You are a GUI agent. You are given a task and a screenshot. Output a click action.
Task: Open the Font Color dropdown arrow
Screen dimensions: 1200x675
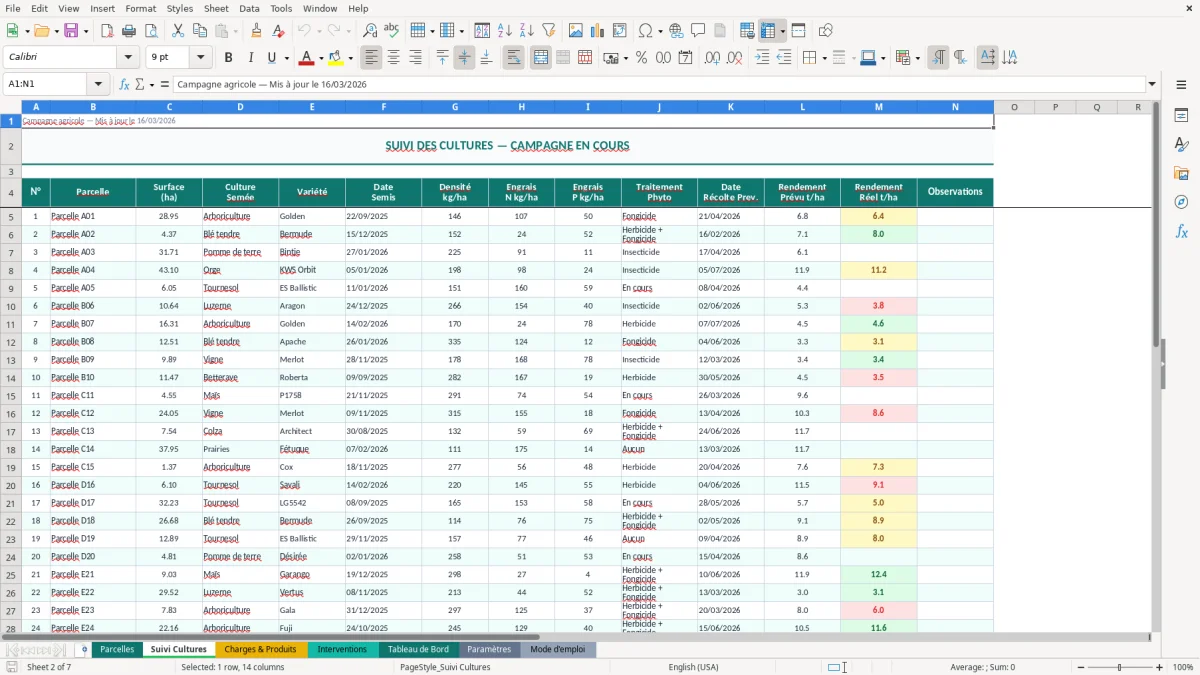[x=322, y=58]
